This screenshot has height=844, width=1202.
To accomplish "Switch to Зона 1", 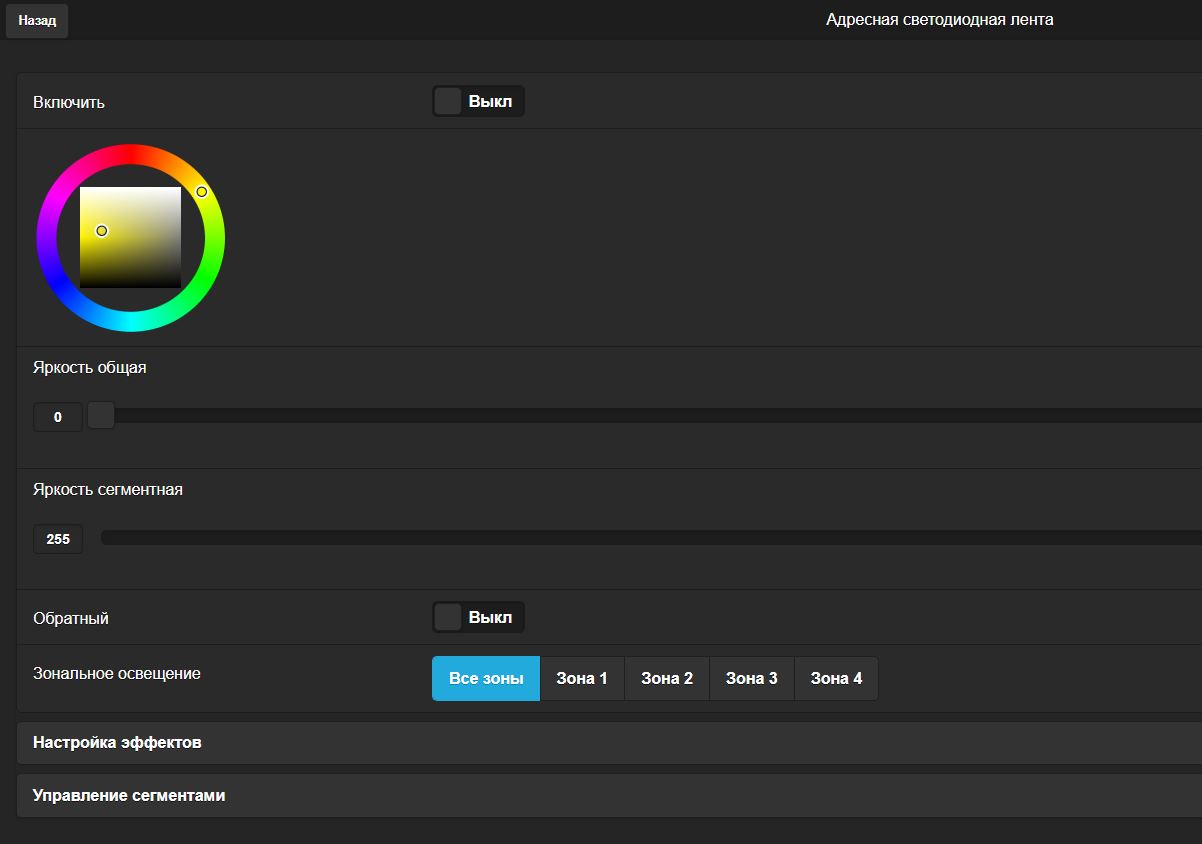I will coord(582,678).
